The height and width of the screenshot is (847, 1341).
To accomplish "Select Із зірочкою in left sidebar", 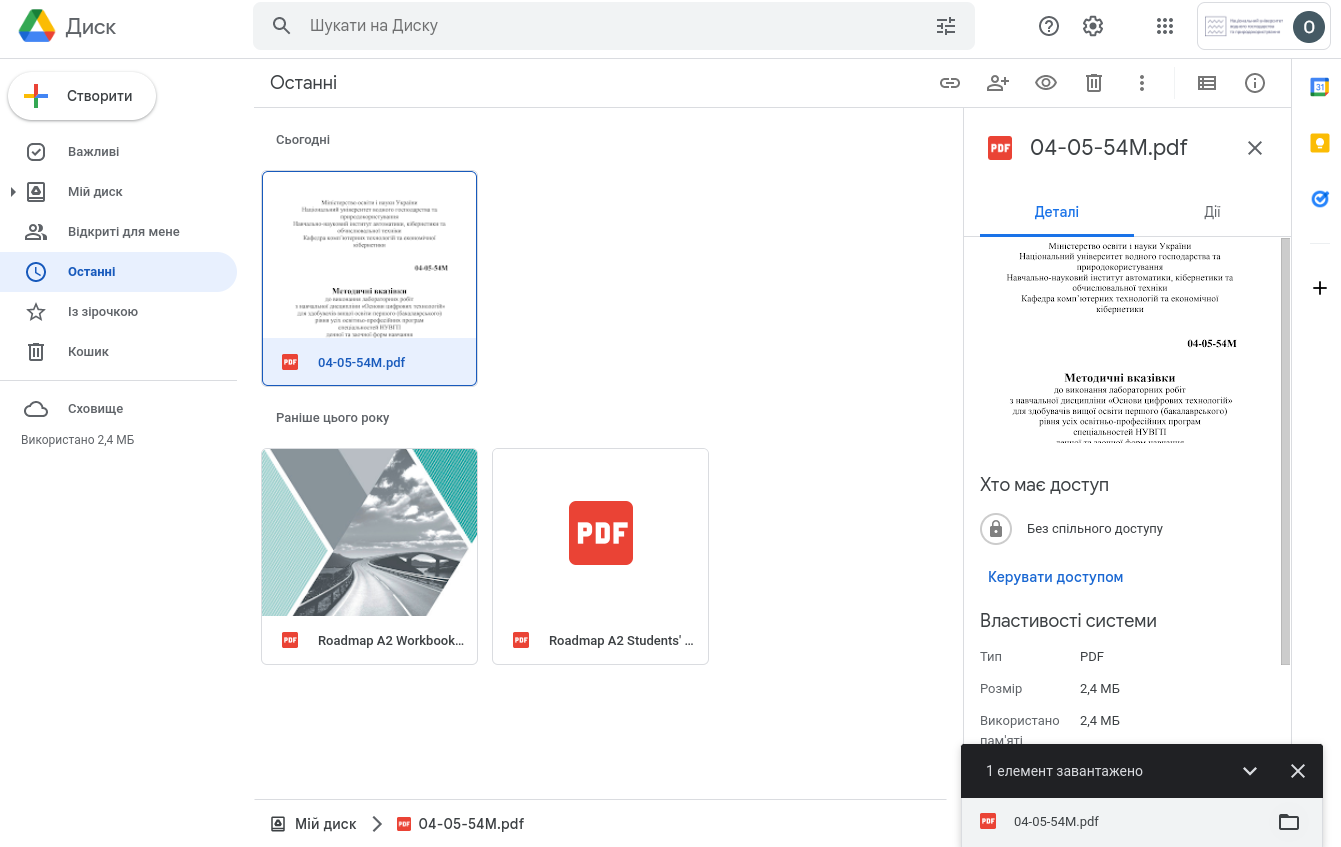I will [x=102, y=312].
